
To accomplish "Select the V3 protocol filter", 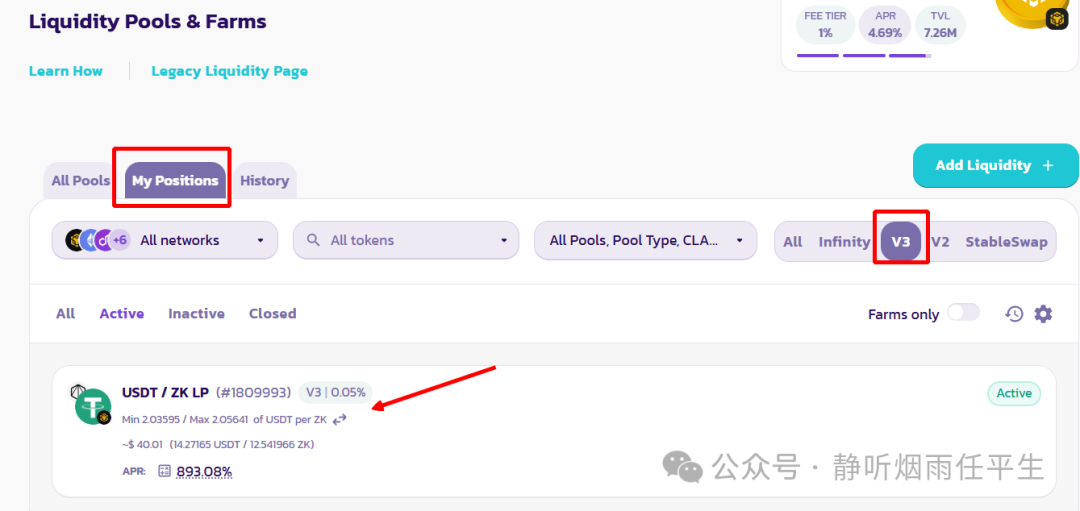I will [x=901, y=242].
